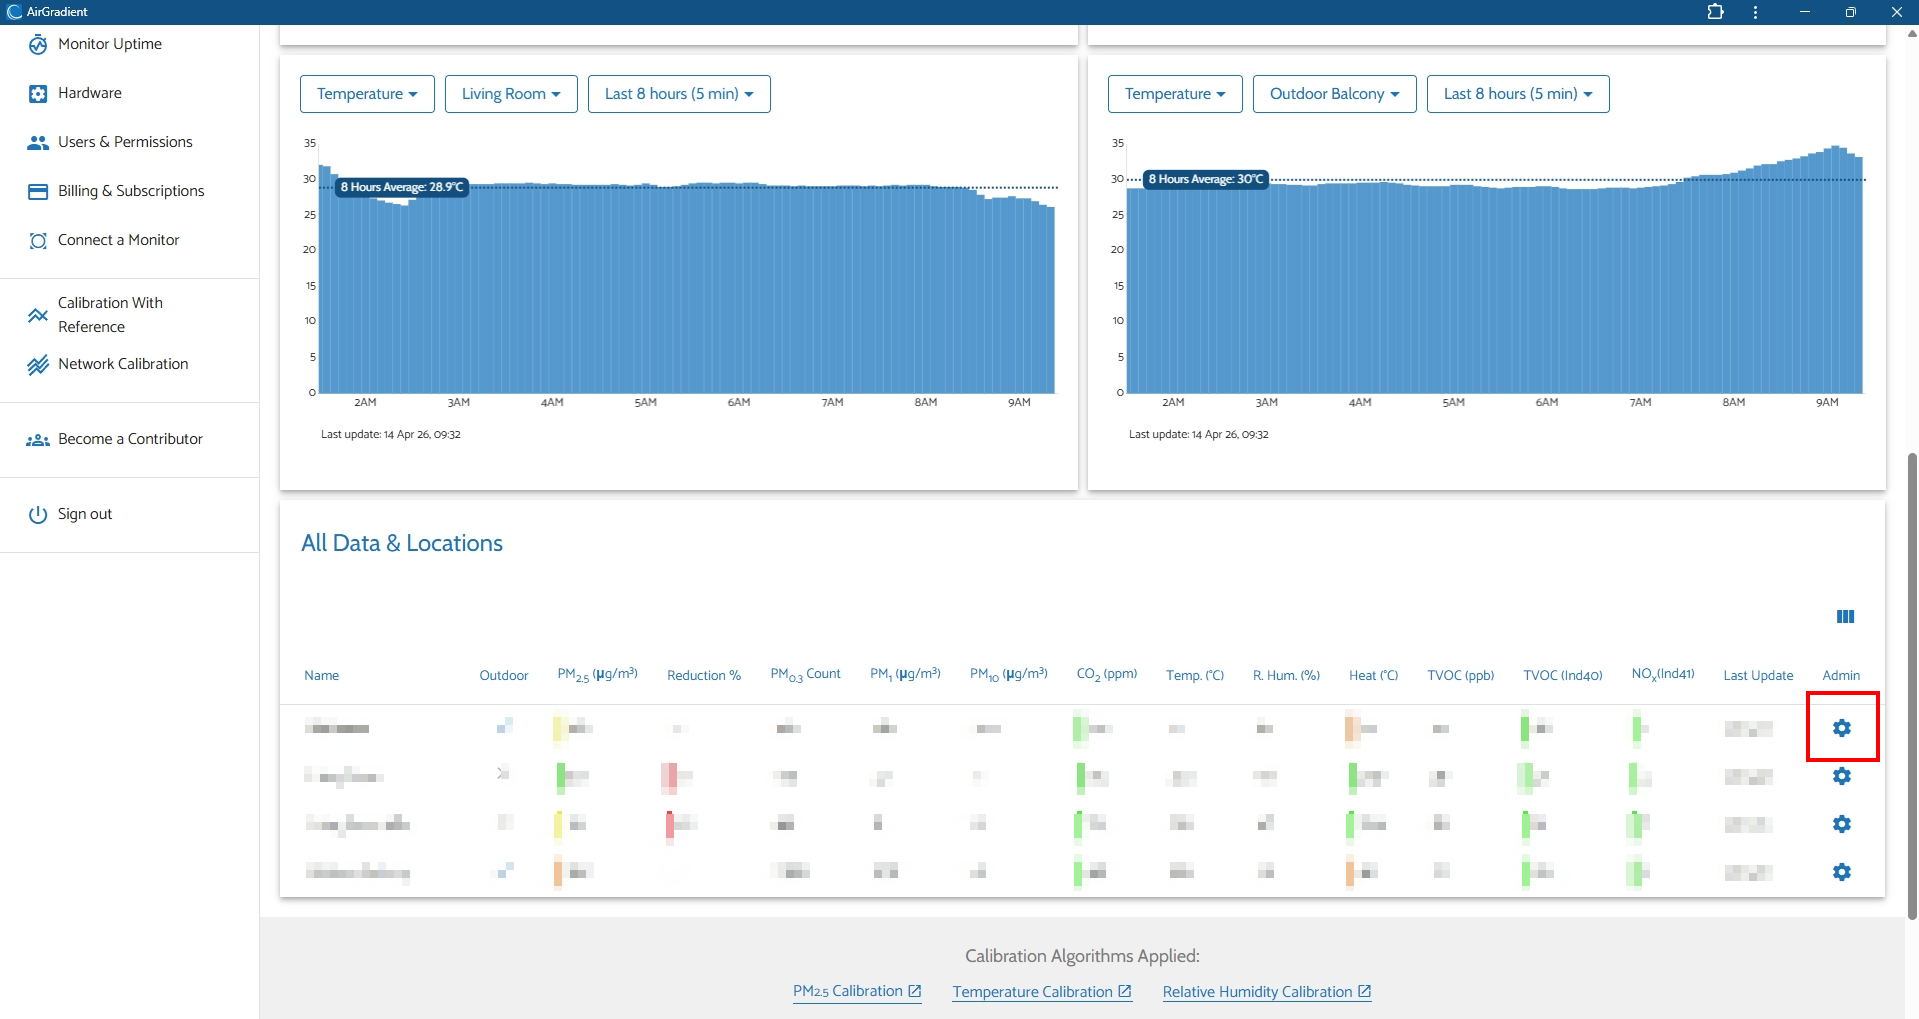
Task: Open the Outdoor Balcony location dropdown
Action: click(1334, 94)
